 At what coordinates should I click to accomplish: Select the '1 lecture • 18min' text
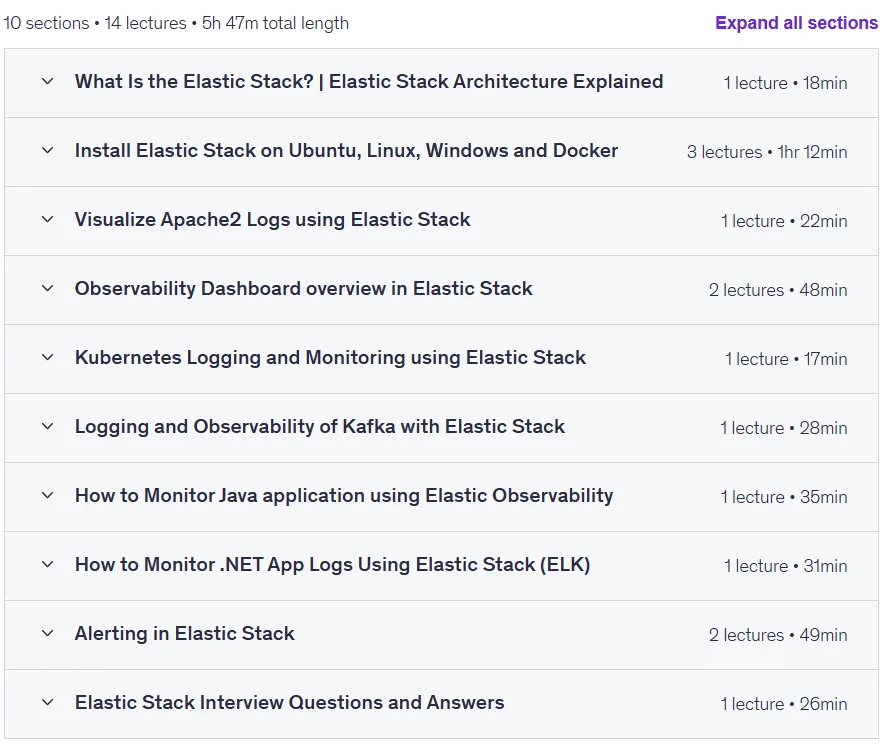point(785,83)
